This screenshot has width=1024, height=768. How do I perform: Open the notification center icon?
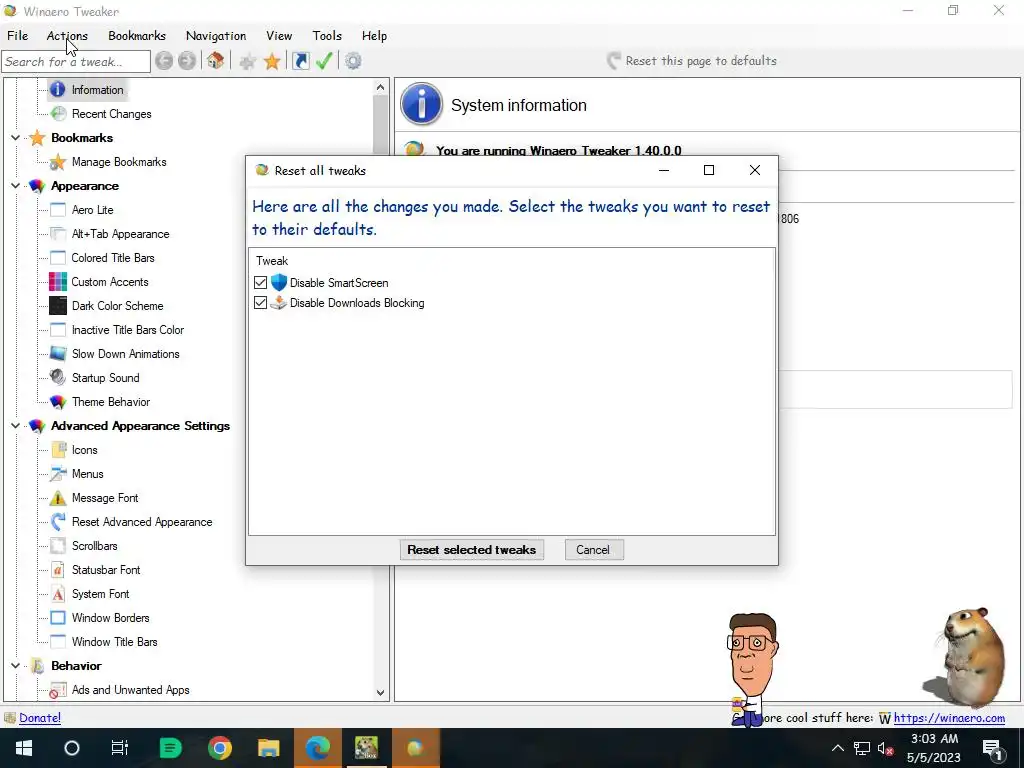(x=992, y=748)
